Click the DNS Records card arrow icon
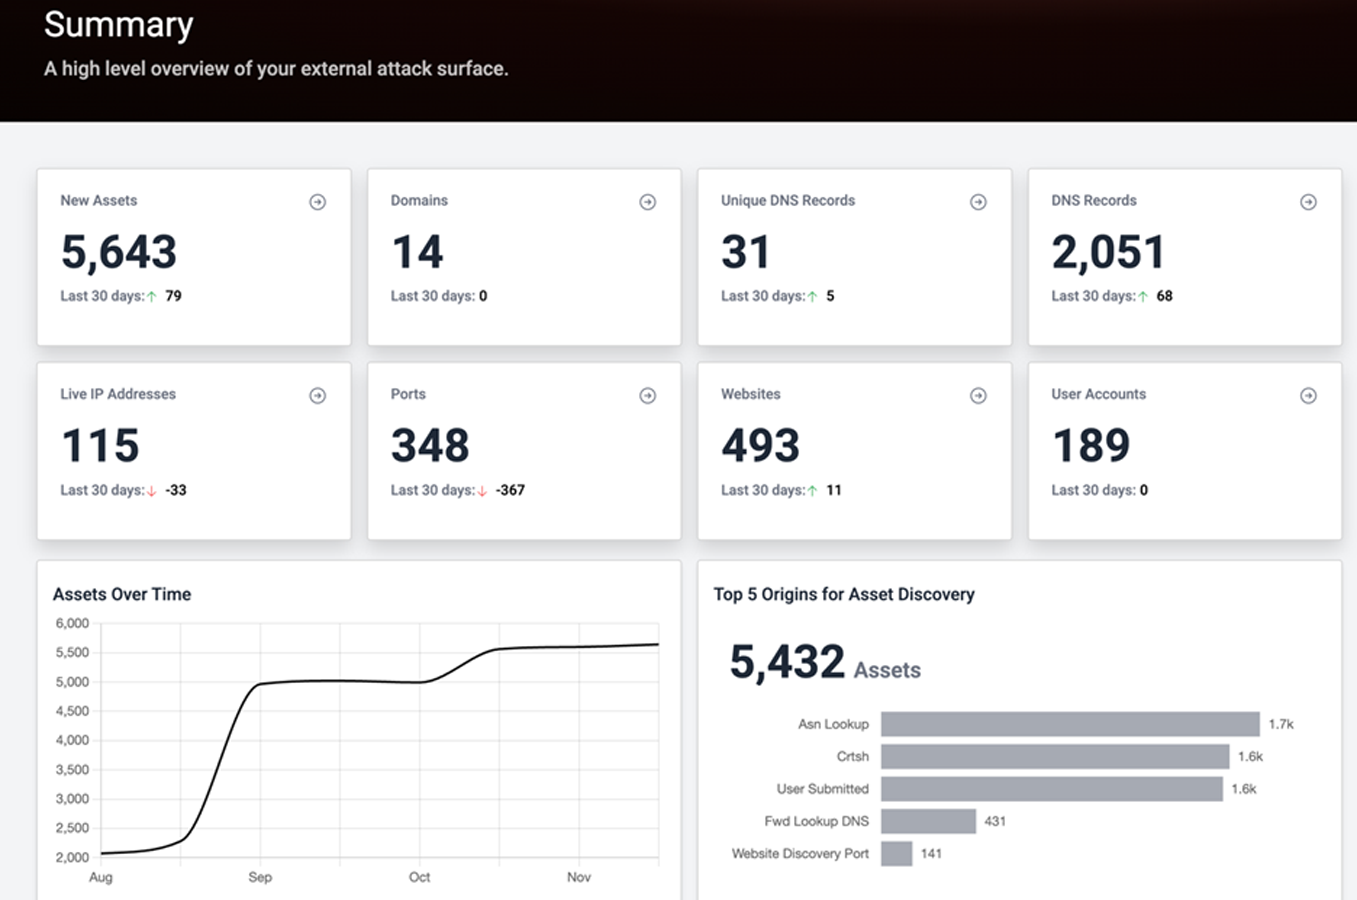Screen dimensions: 1357x900 point(1309,201)
